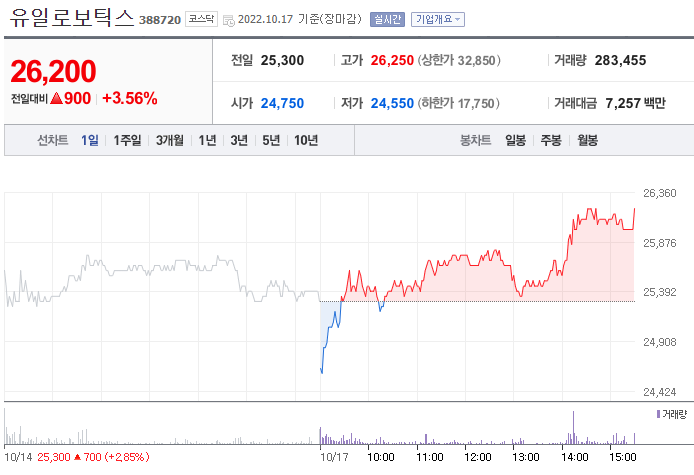Select the 3년 chart period
The width and height of the screenshot is (694, 475).
239,140
